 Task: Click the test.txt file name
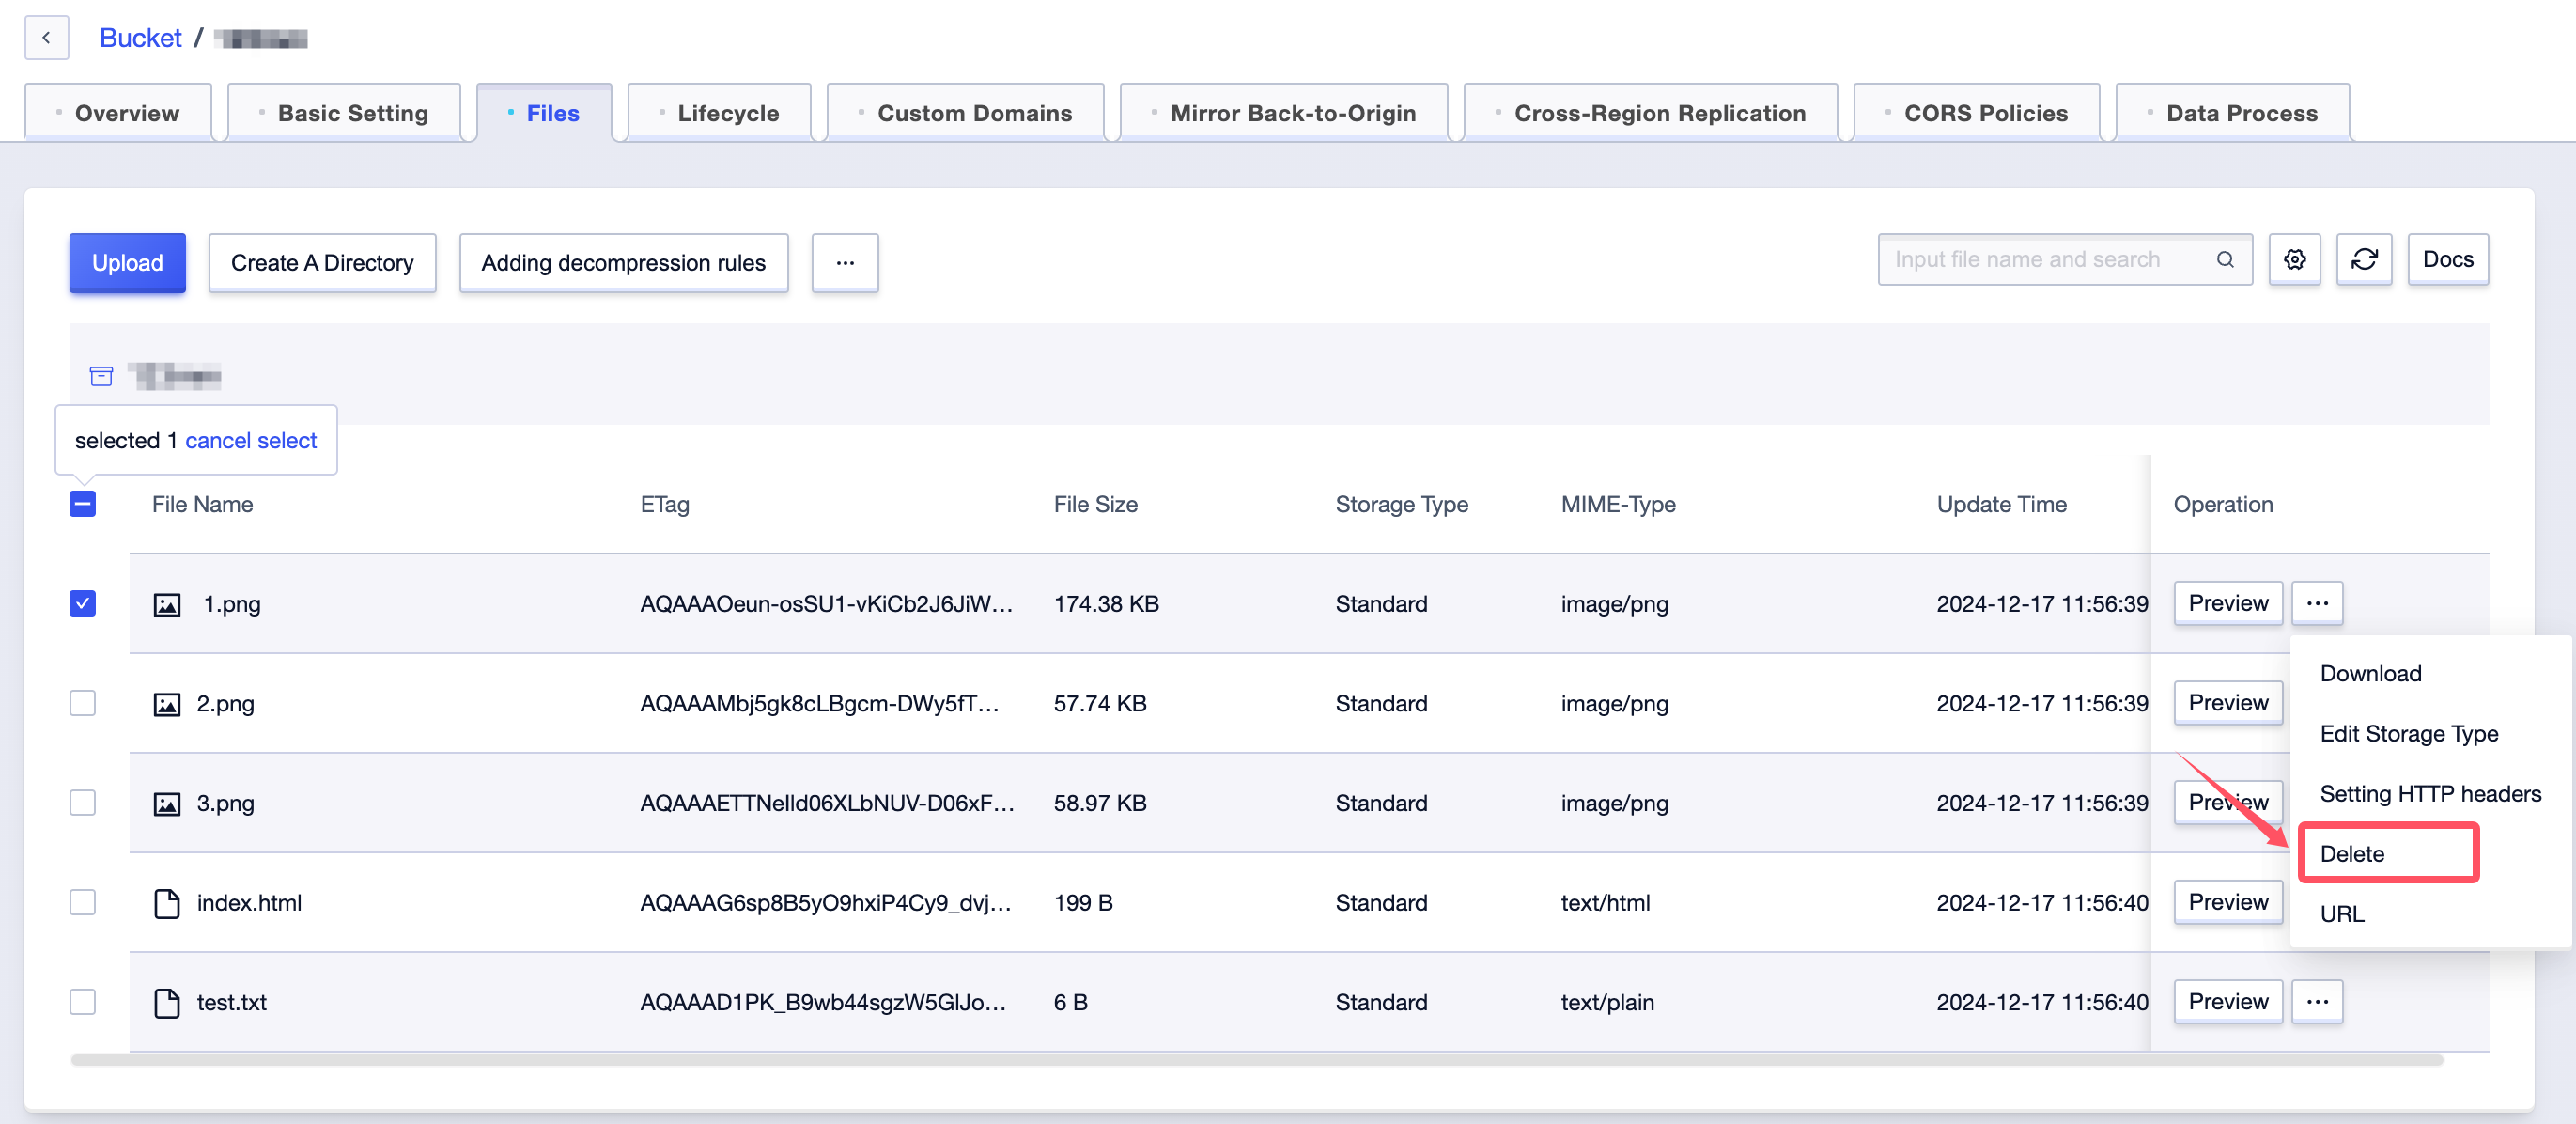click(x=231, y=1002)
